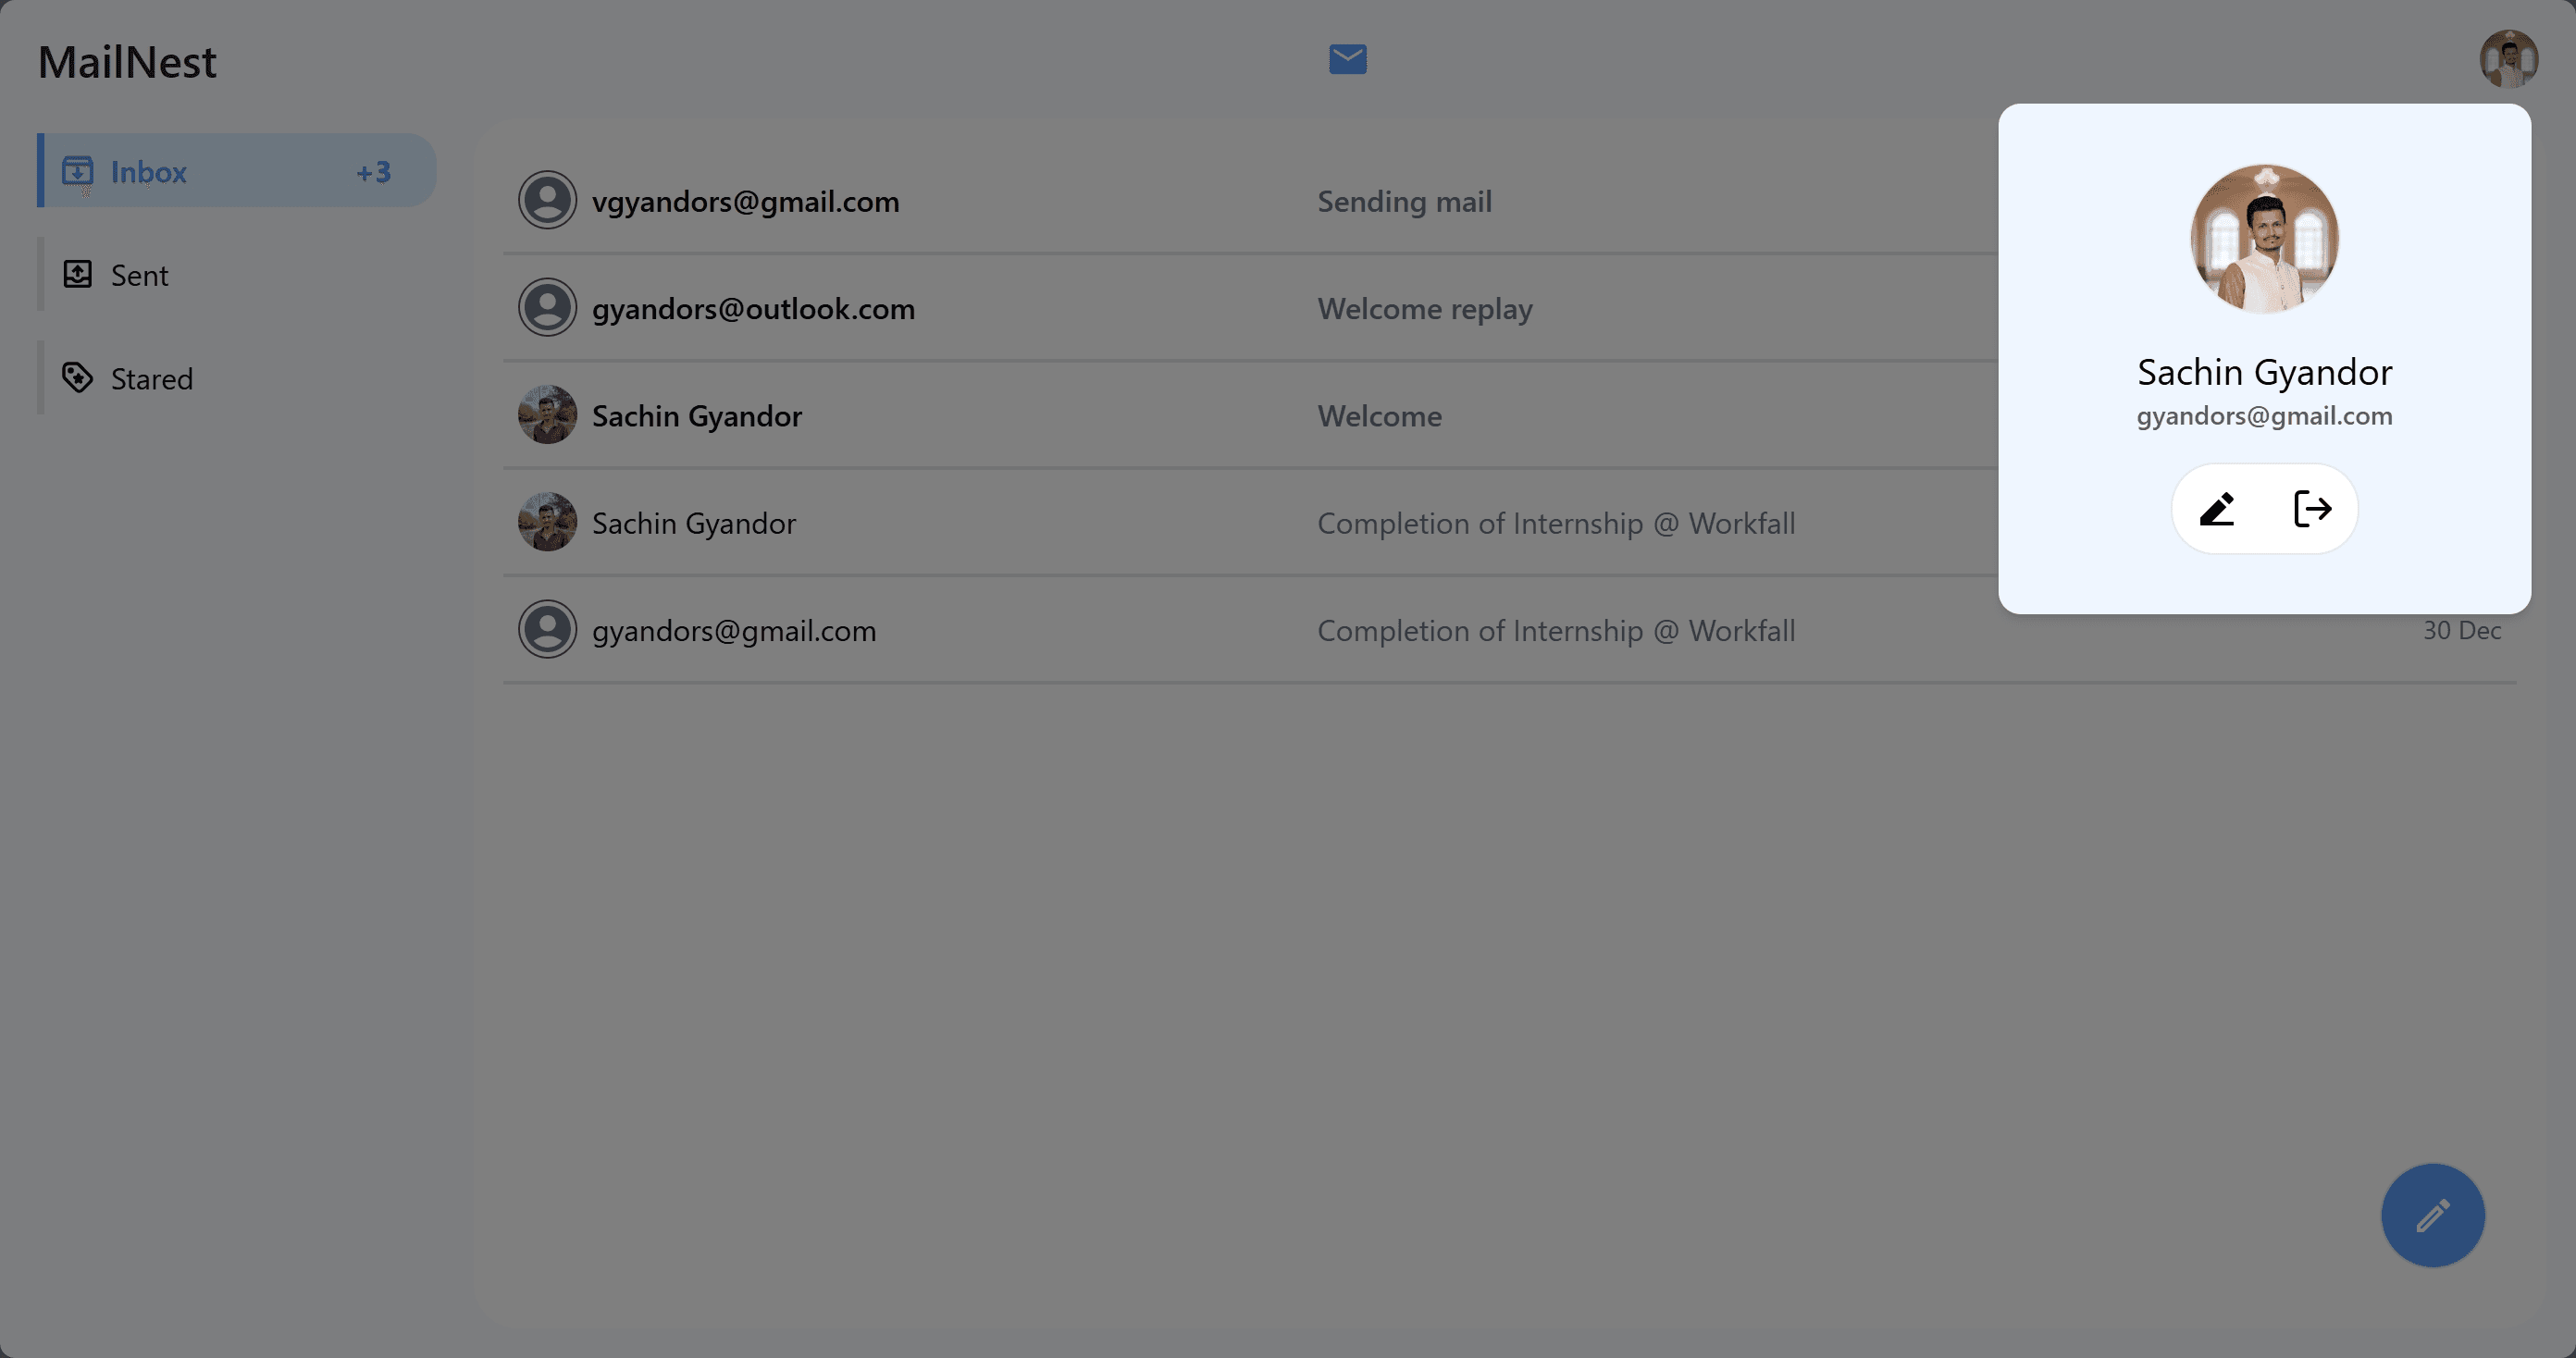2576x1358 pixels.
Task: Select the Sent folder icon
Action: click(78, 274)
